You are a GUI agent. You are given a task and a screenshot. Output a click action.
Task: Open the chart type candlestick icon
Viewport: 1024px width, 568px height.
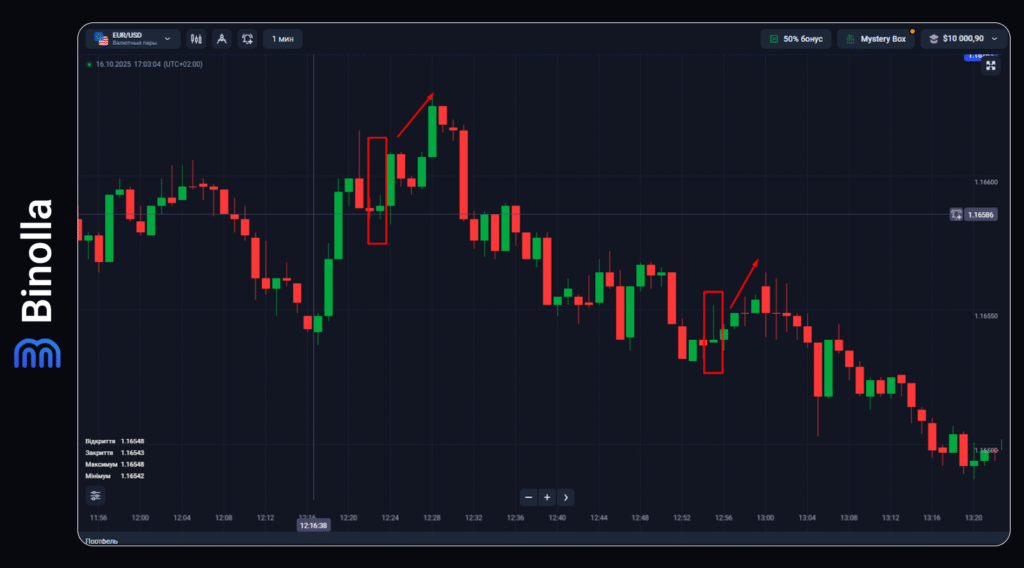point(196,39)
